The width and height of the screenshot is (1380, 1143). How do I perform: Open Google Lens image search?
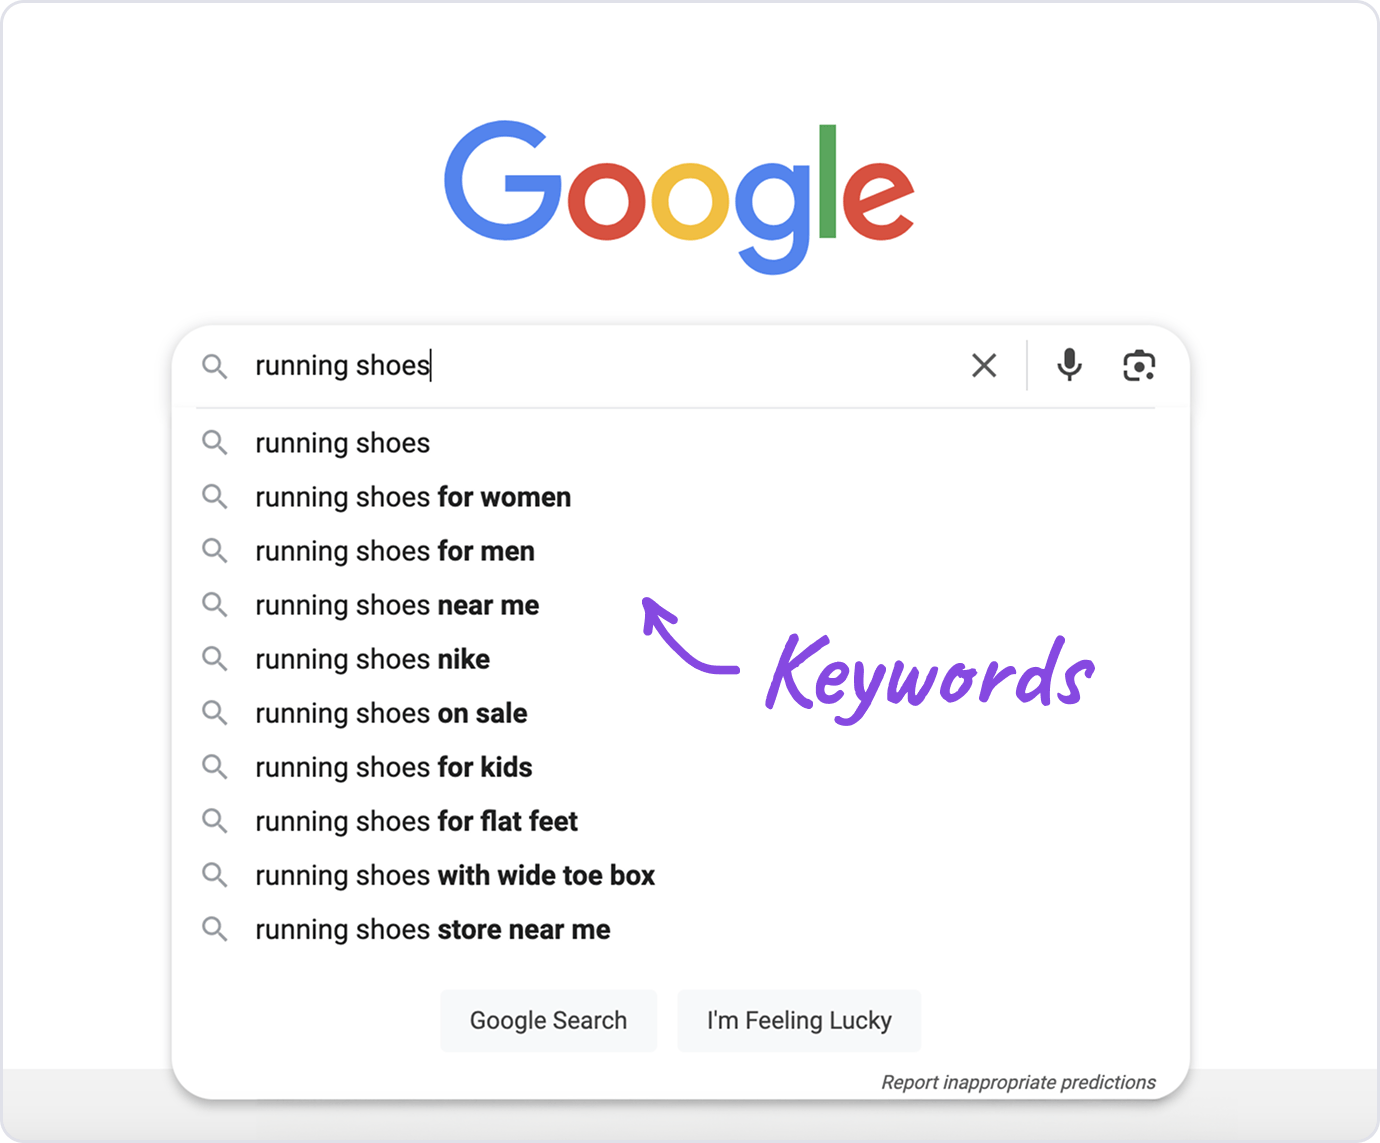click(x=1139, y=365)
